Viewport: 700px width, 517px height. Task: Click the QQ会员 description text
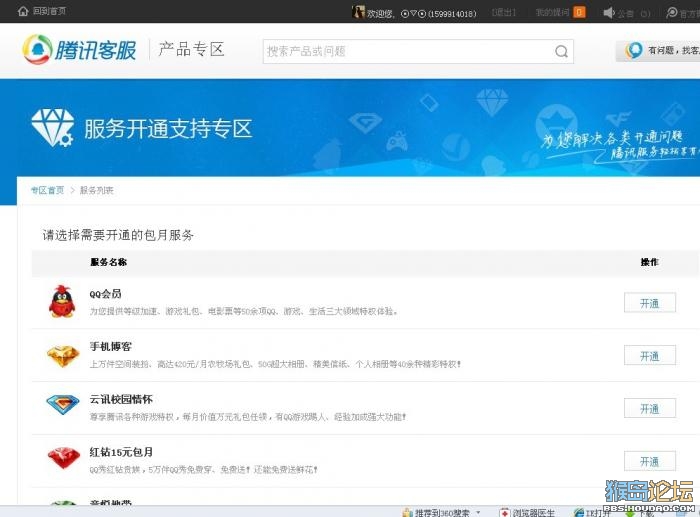tap(244, 311)
